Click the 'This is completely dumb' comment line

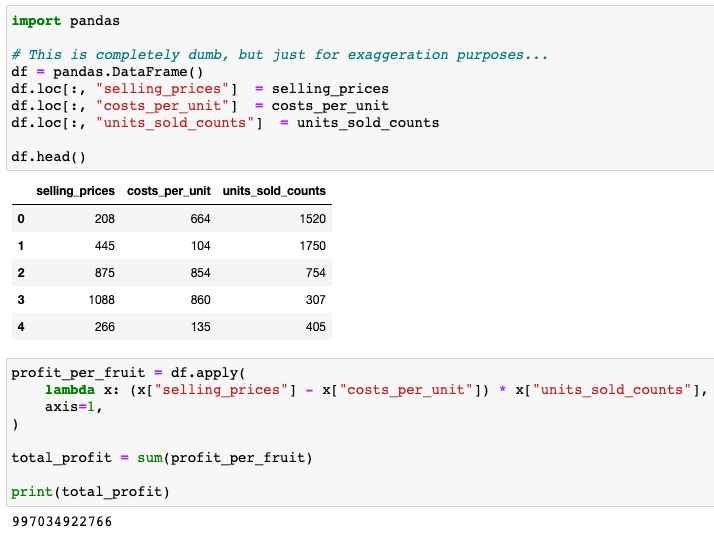[280, 55]
